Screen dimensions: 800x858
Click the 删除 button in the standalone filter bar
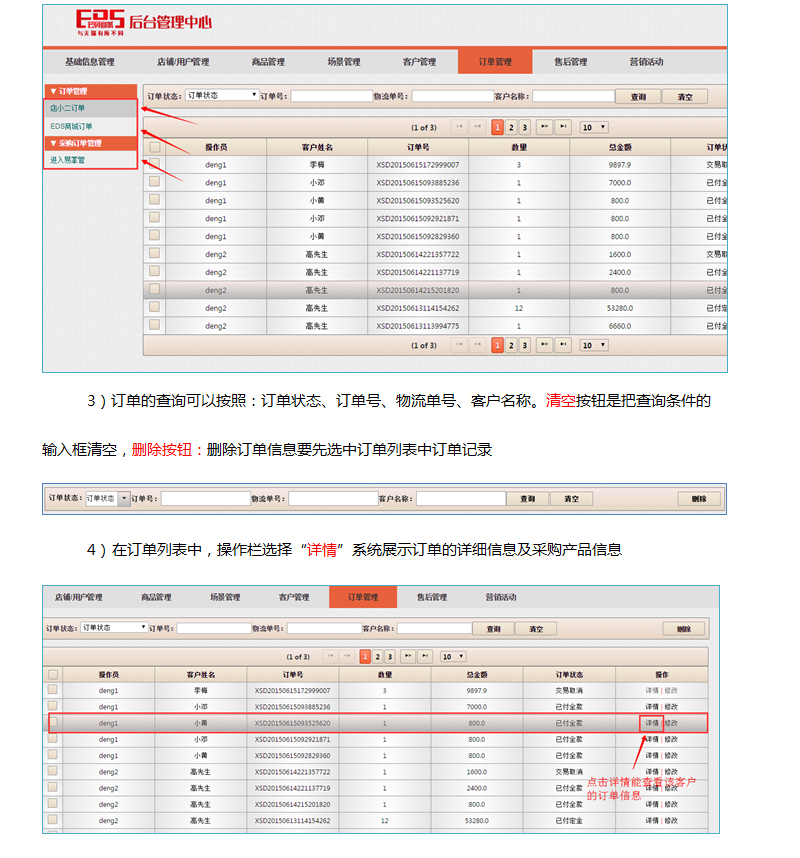click(x=699, y=498)
